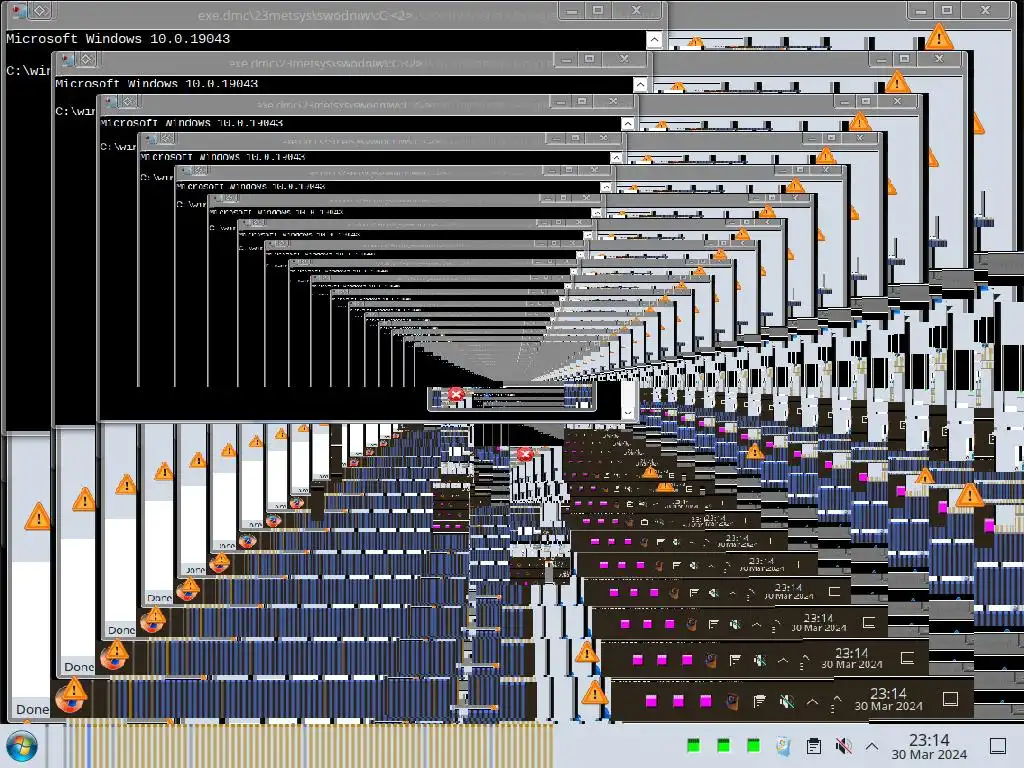Viewport: 1024px width, 768px height.
Task: Minimize the background window at top right
Action: coord(921,11)
